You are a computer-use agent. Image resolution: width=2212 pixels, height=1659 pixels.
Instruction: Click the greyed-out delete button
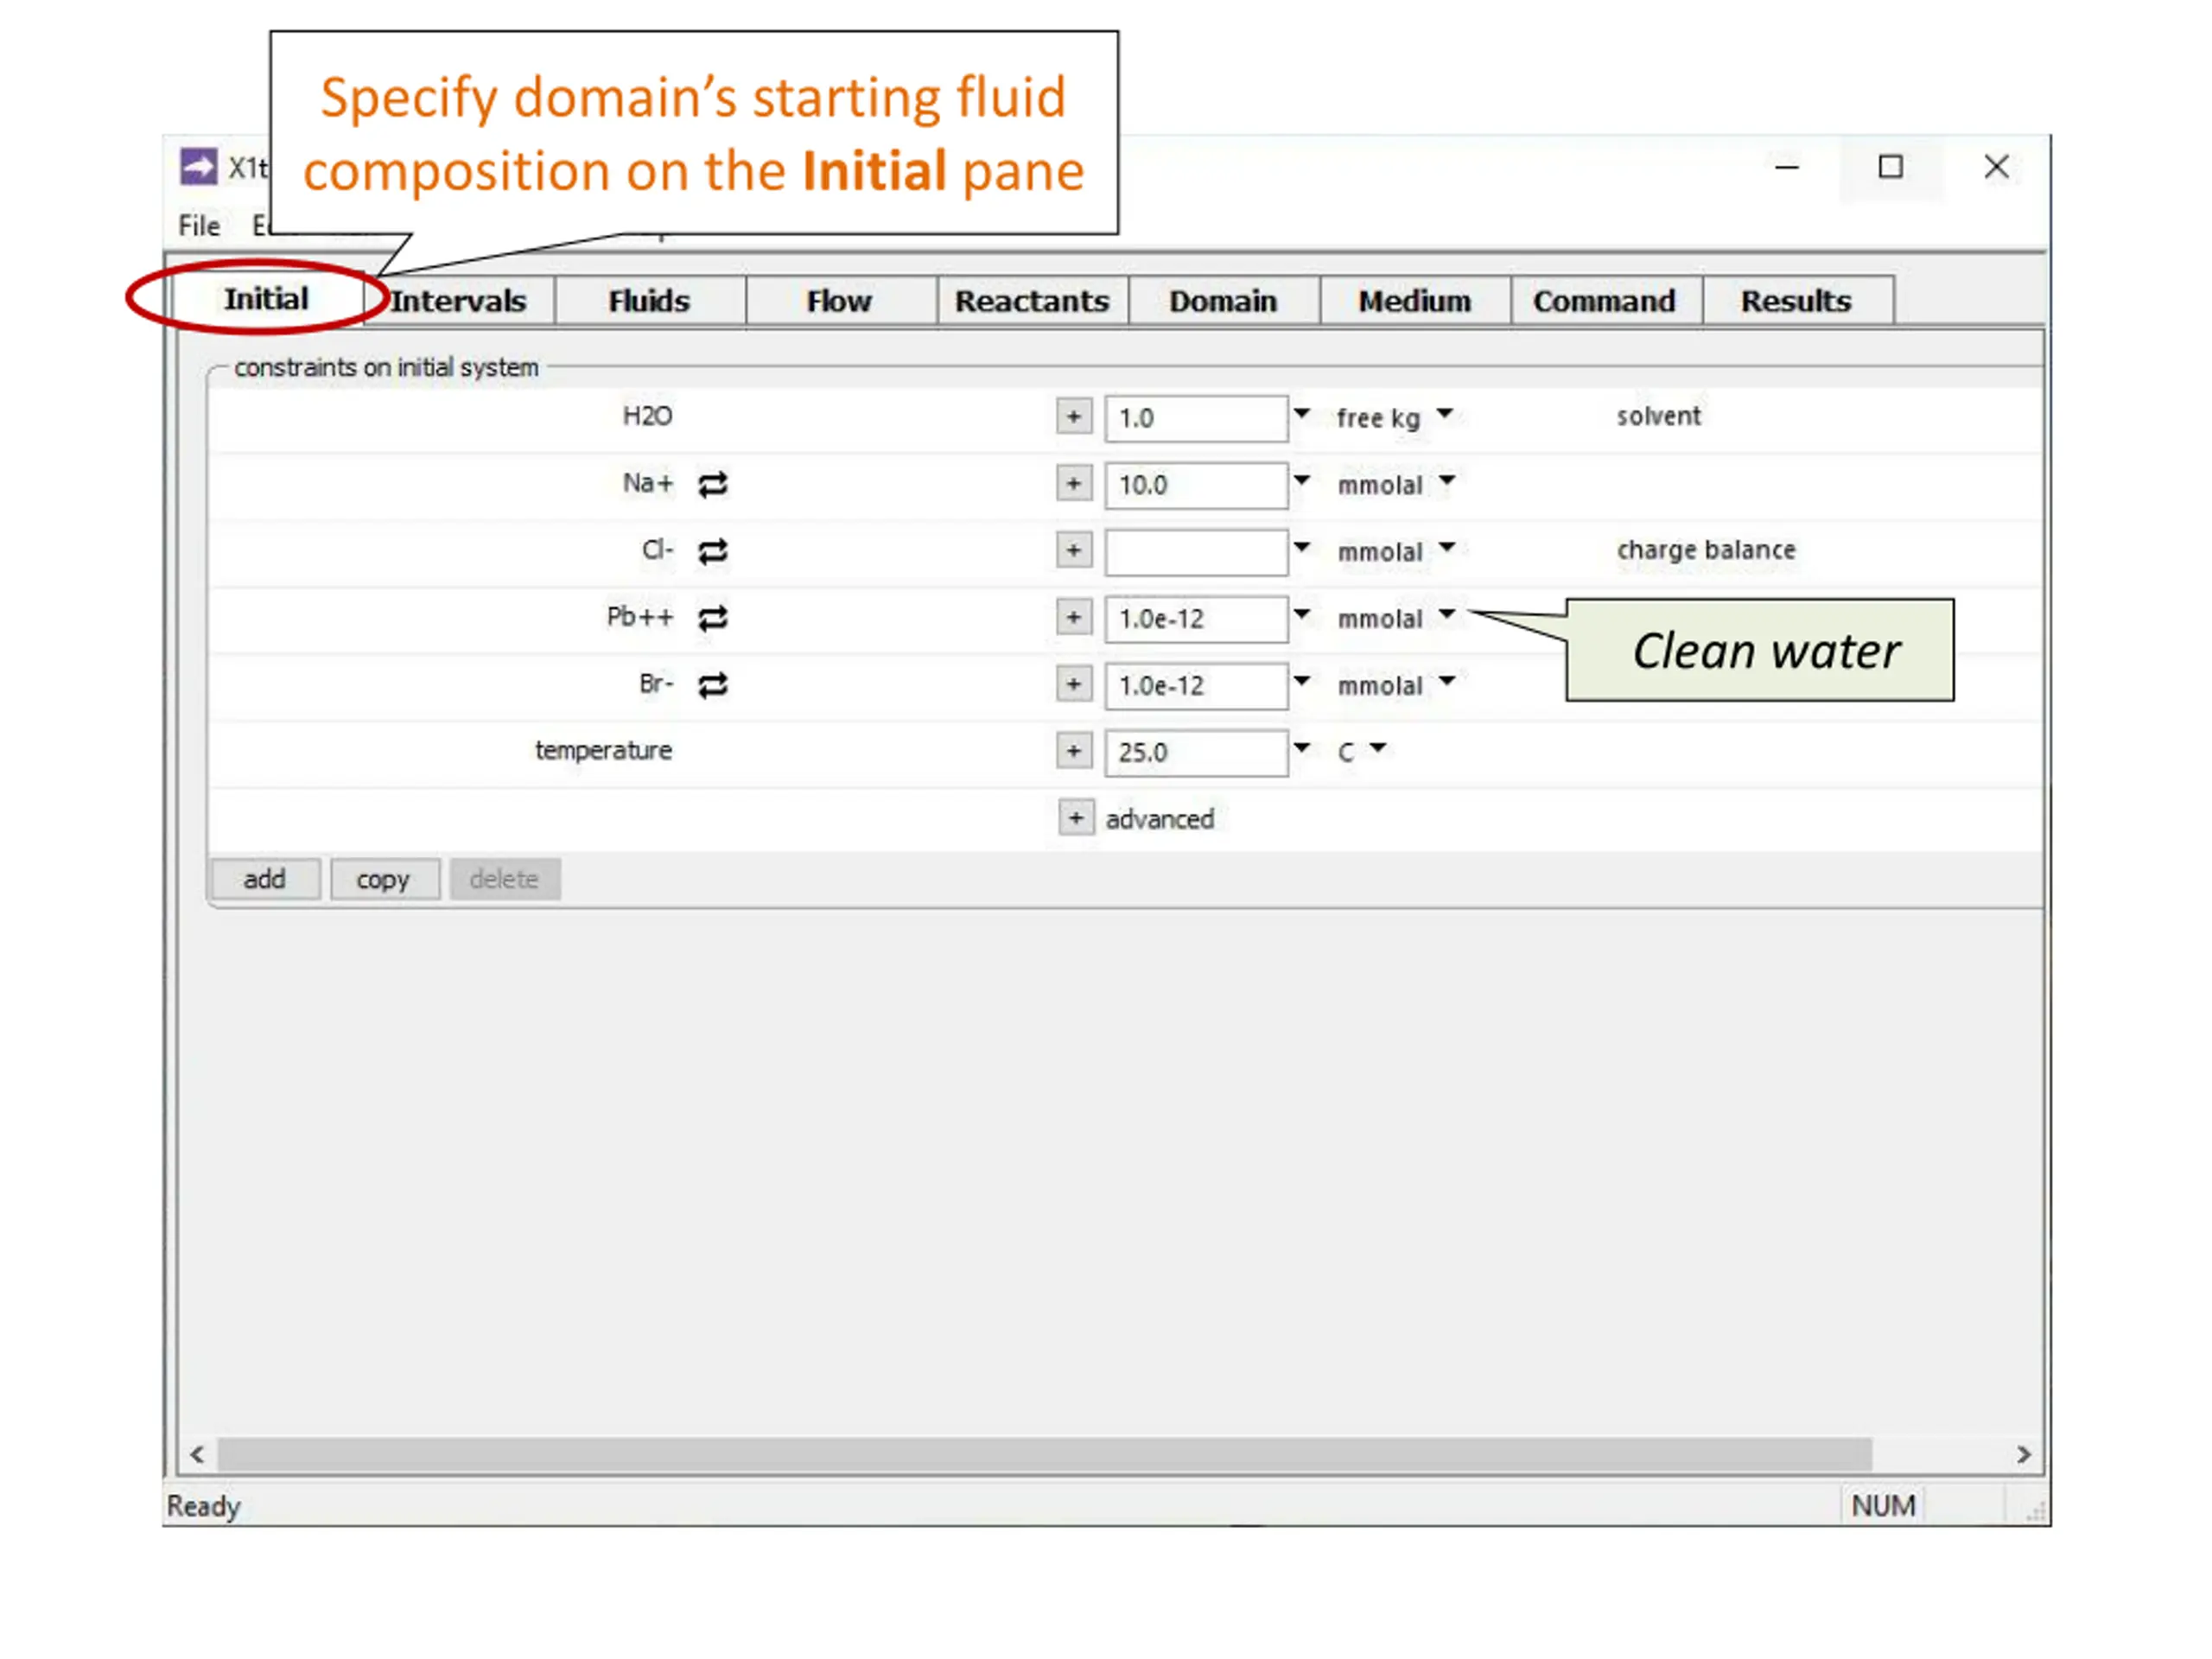coord(504,880)
